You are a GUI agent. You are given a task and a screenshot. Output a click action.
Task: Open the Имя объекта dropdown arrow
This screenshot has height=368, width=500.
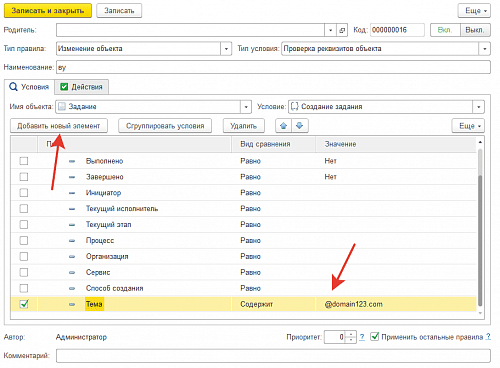[246, 107]
